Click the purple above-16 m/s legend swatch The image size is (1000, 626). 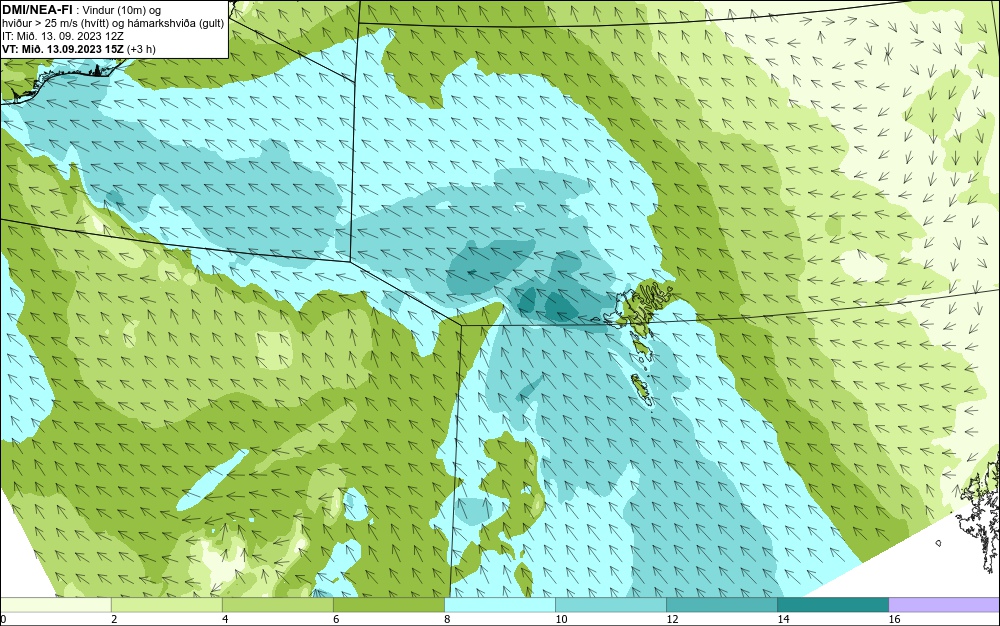[944, 604]
